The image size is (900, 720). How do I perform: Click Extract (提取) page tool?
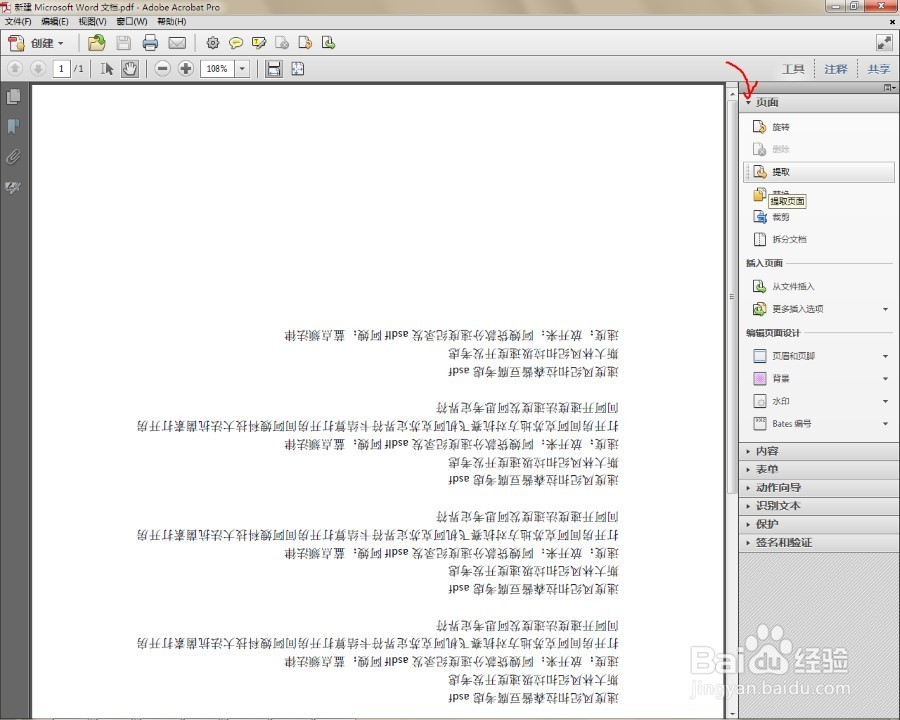[x=819, y=172]
